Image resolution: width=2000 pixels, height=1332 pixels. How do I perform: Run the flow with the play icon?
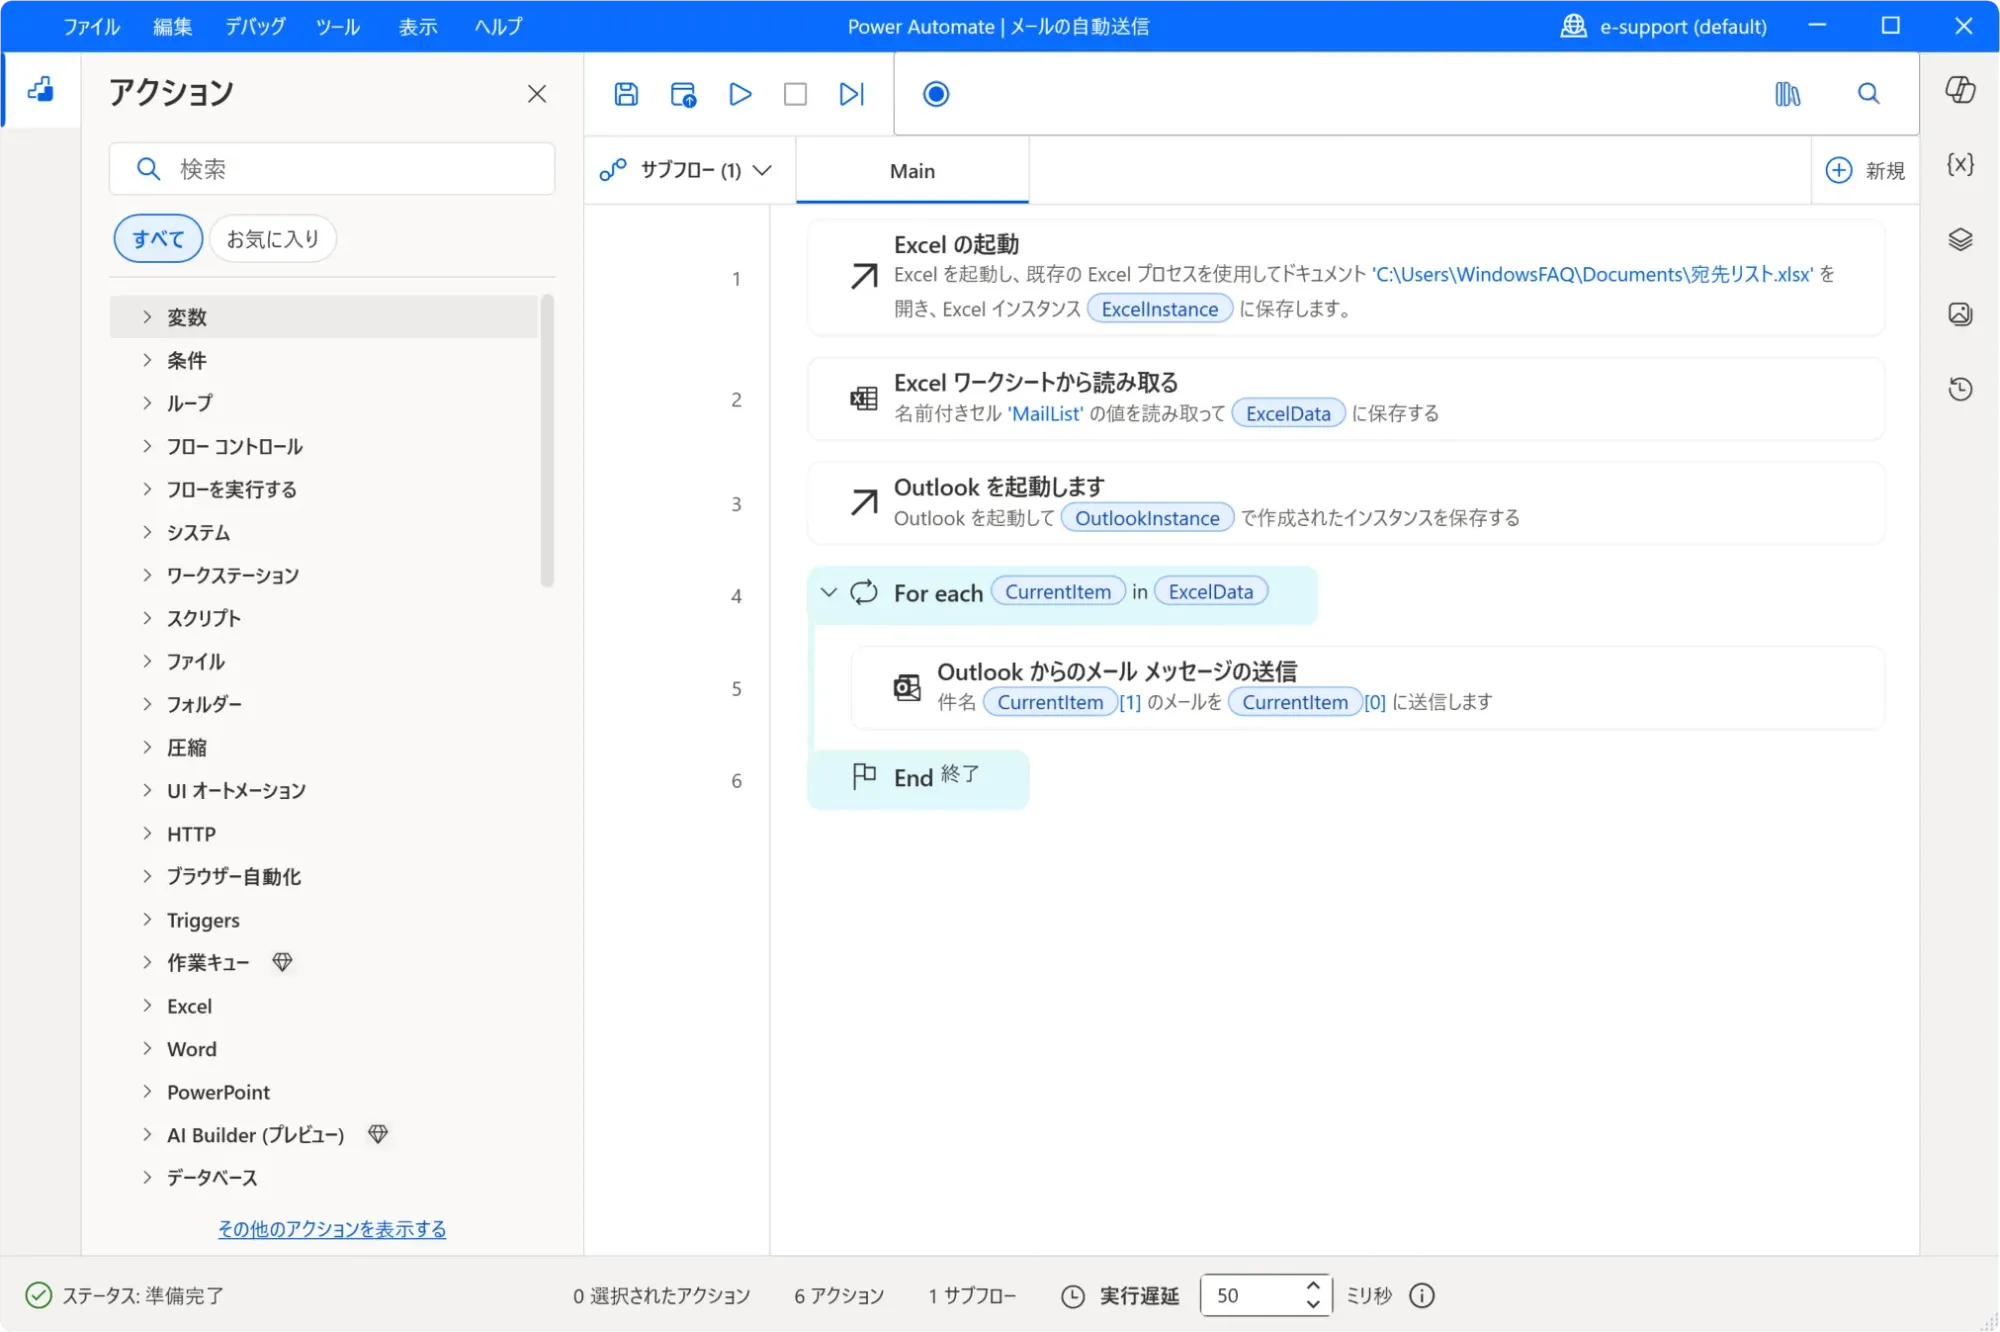(740, 94)
